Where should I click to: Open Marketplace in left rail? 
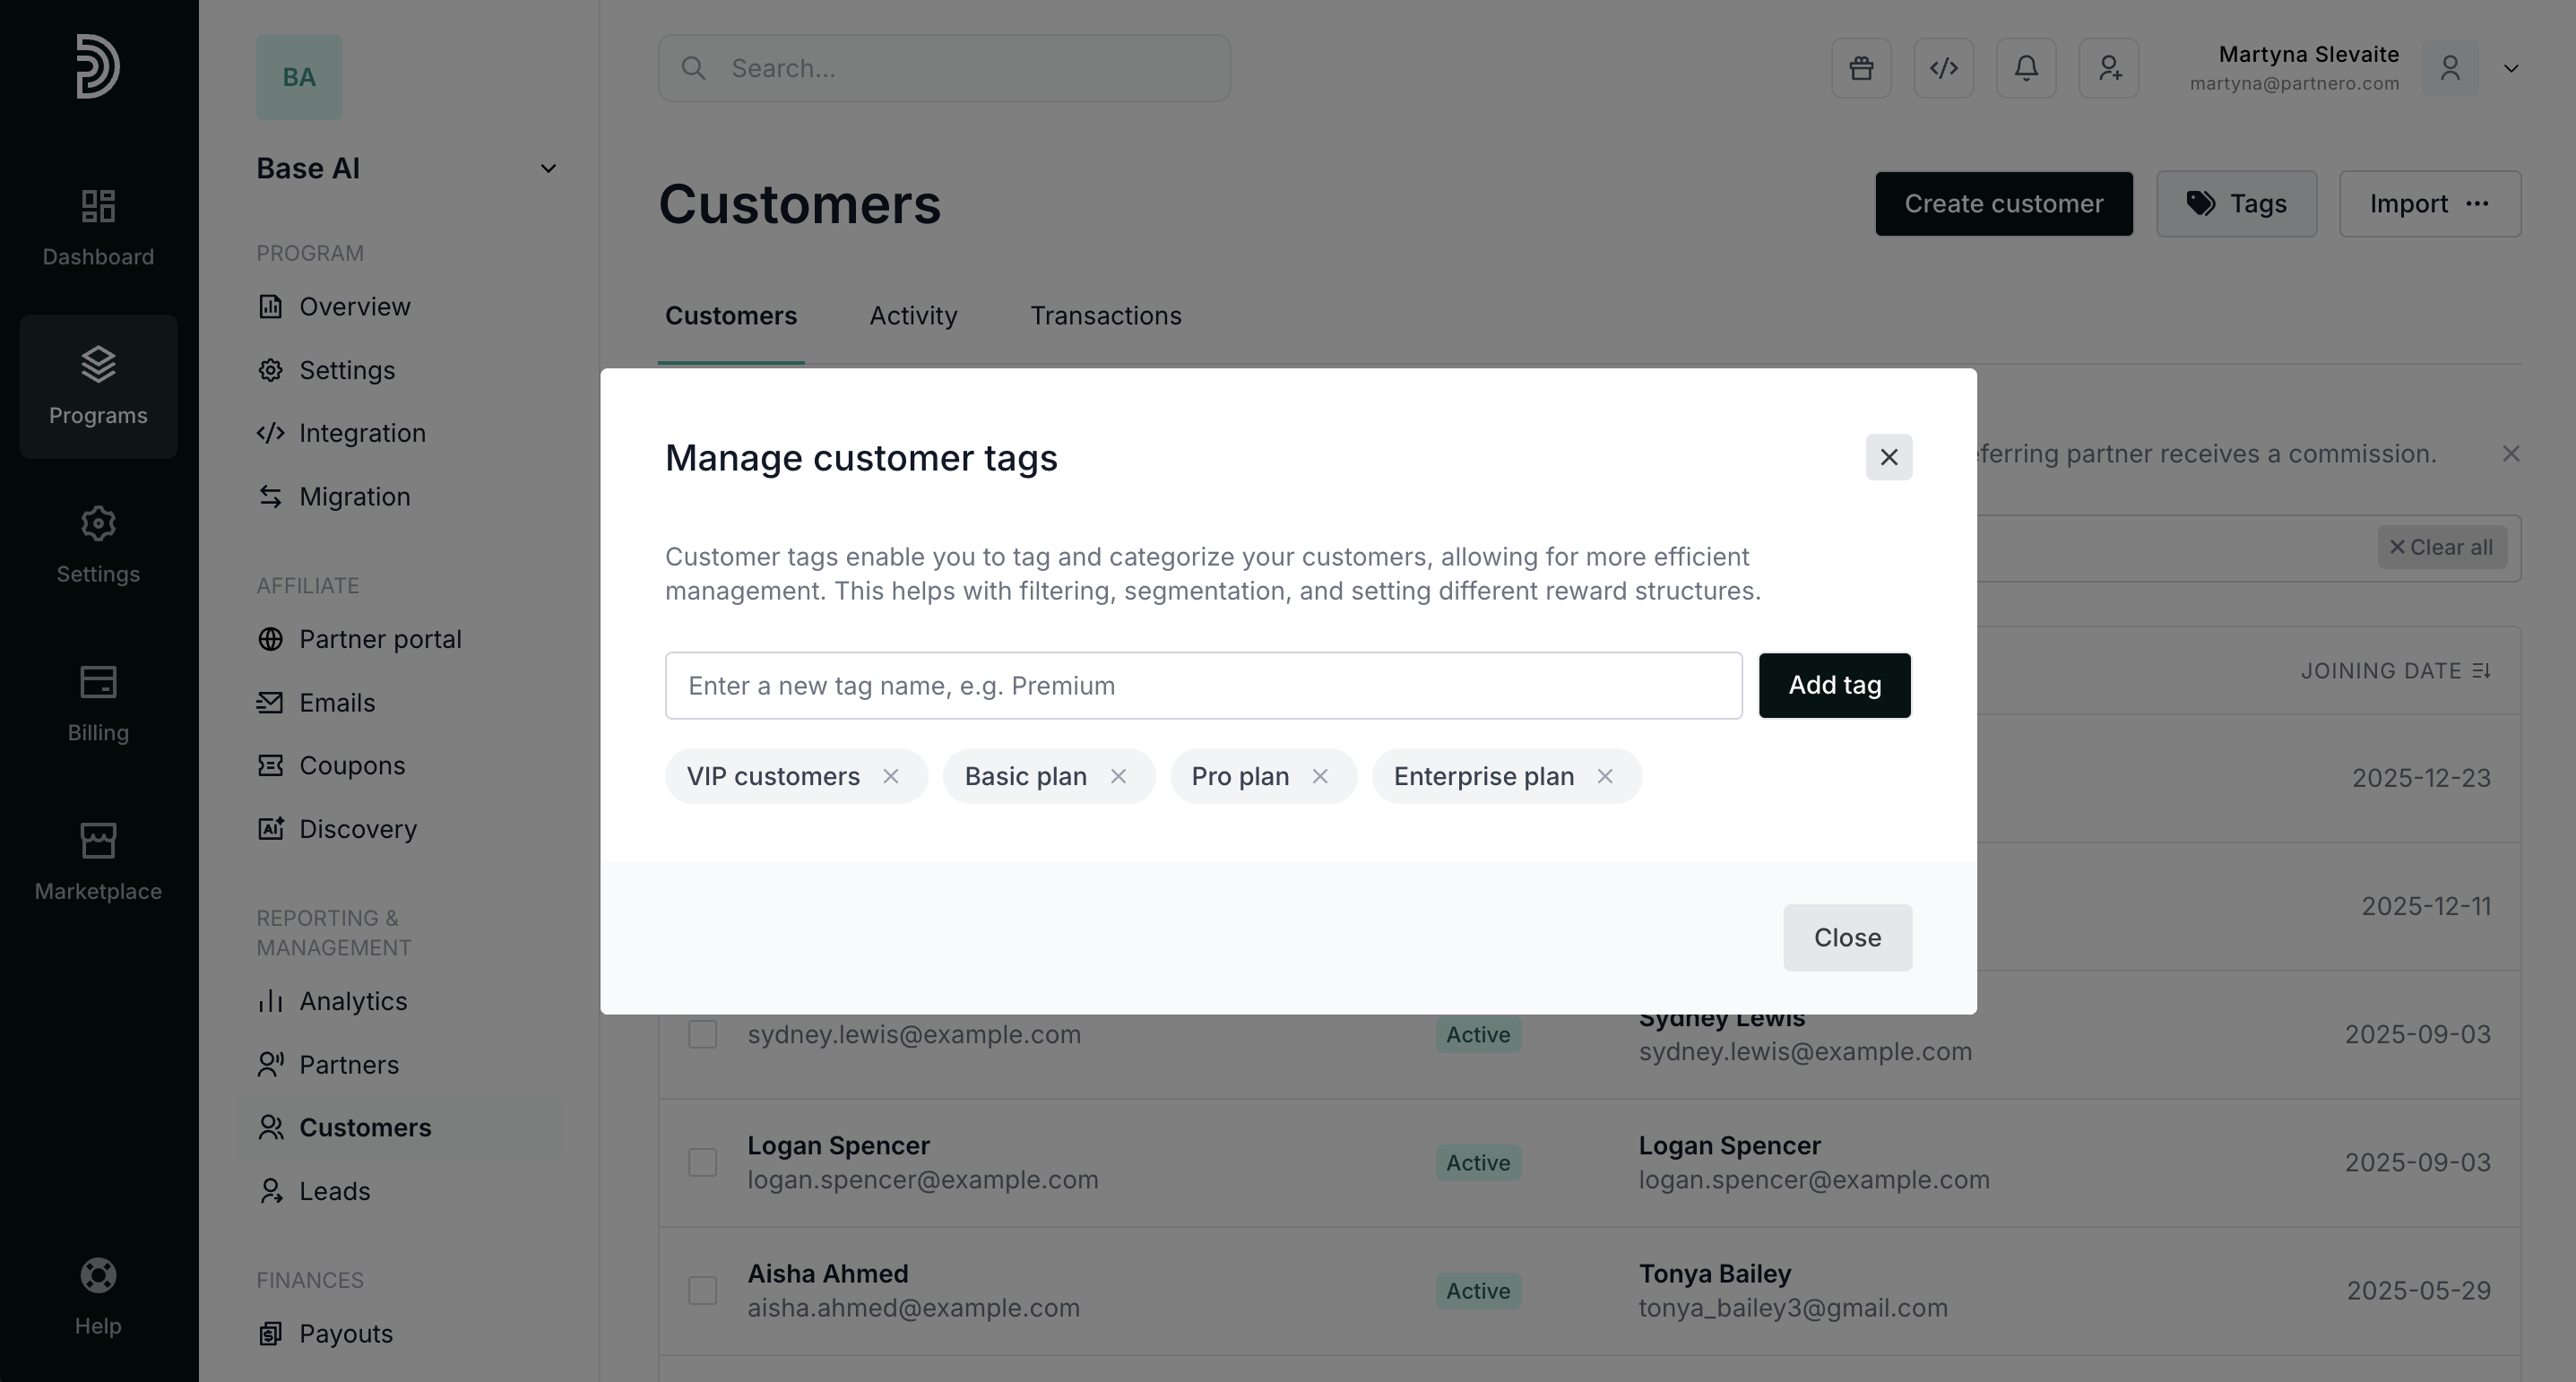click(x=98, y=862)
